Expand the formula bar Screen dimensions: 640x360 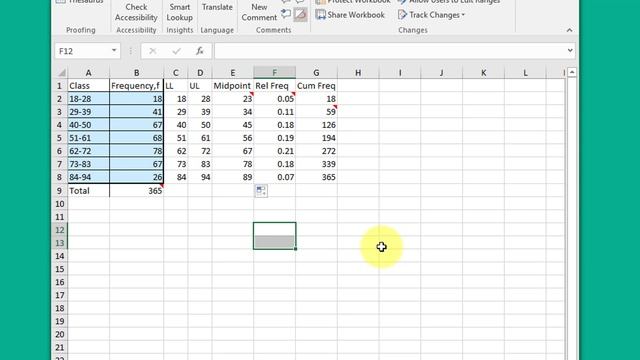pos(570,51)
